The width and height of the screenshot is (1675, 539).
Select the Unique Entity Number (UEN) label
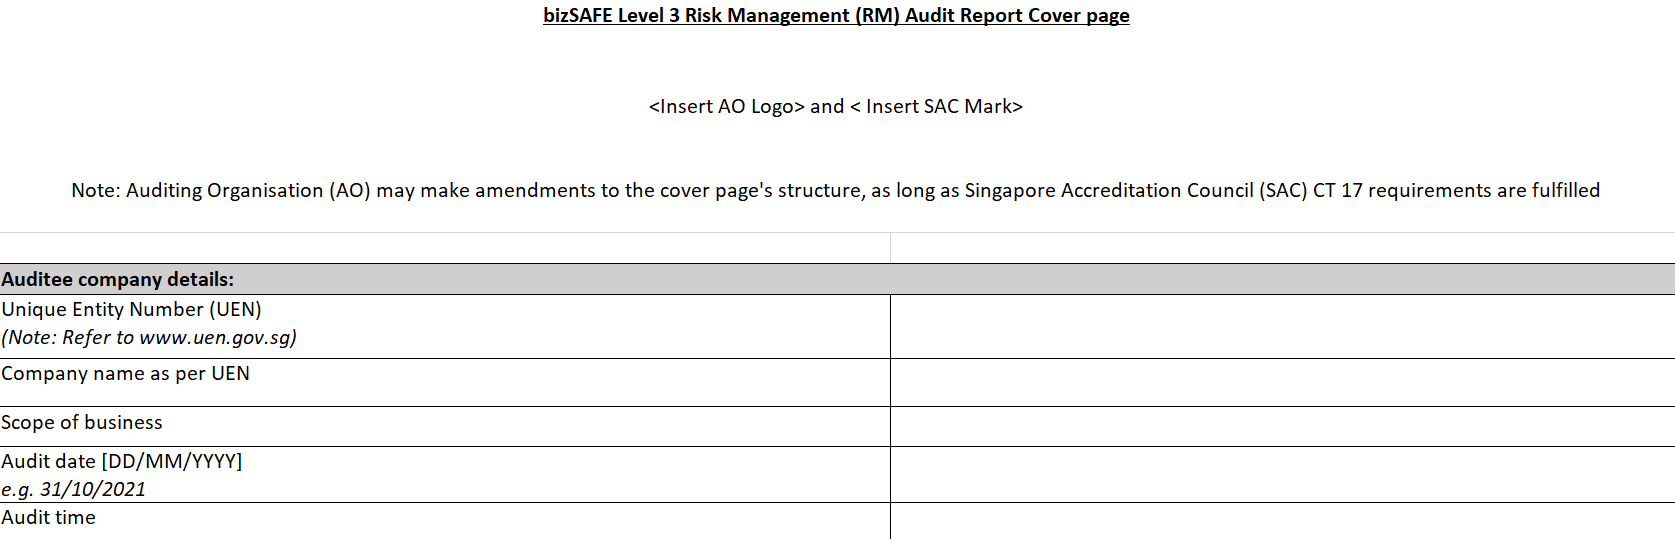click(132, 310)
